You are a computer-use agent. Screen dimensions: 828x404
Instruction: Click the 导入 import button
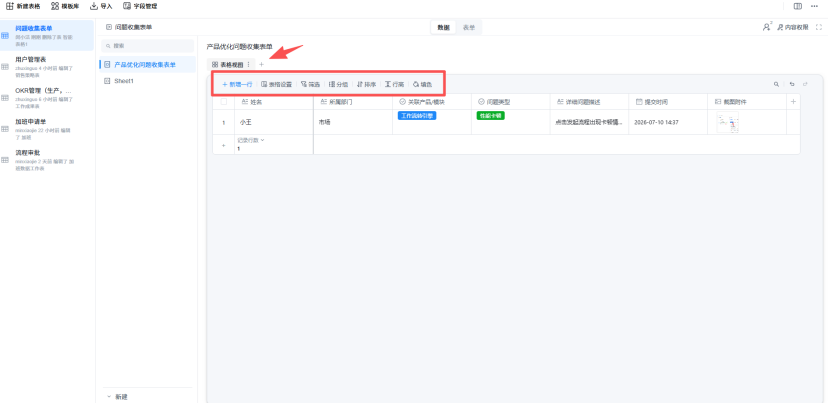coord(101,6)
